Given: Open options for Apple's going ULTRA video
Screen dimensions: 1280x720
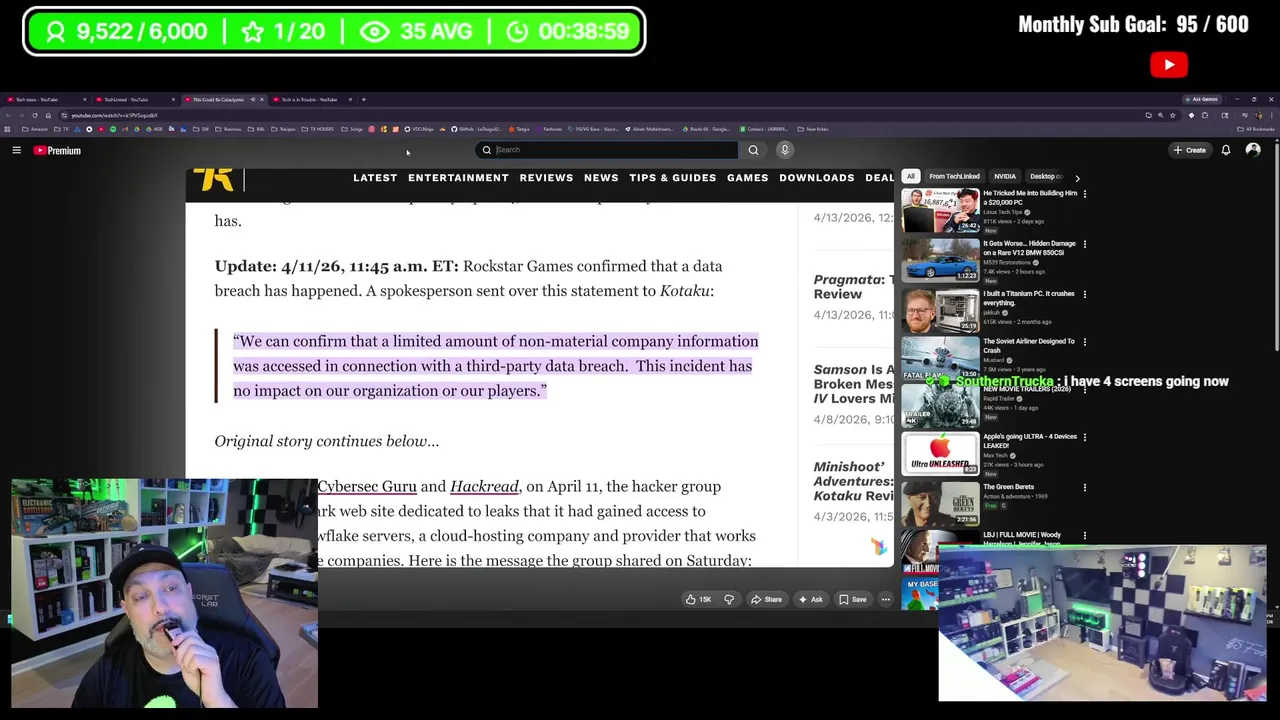Looking at the screenshot, I should click(x=1085, y=438).
